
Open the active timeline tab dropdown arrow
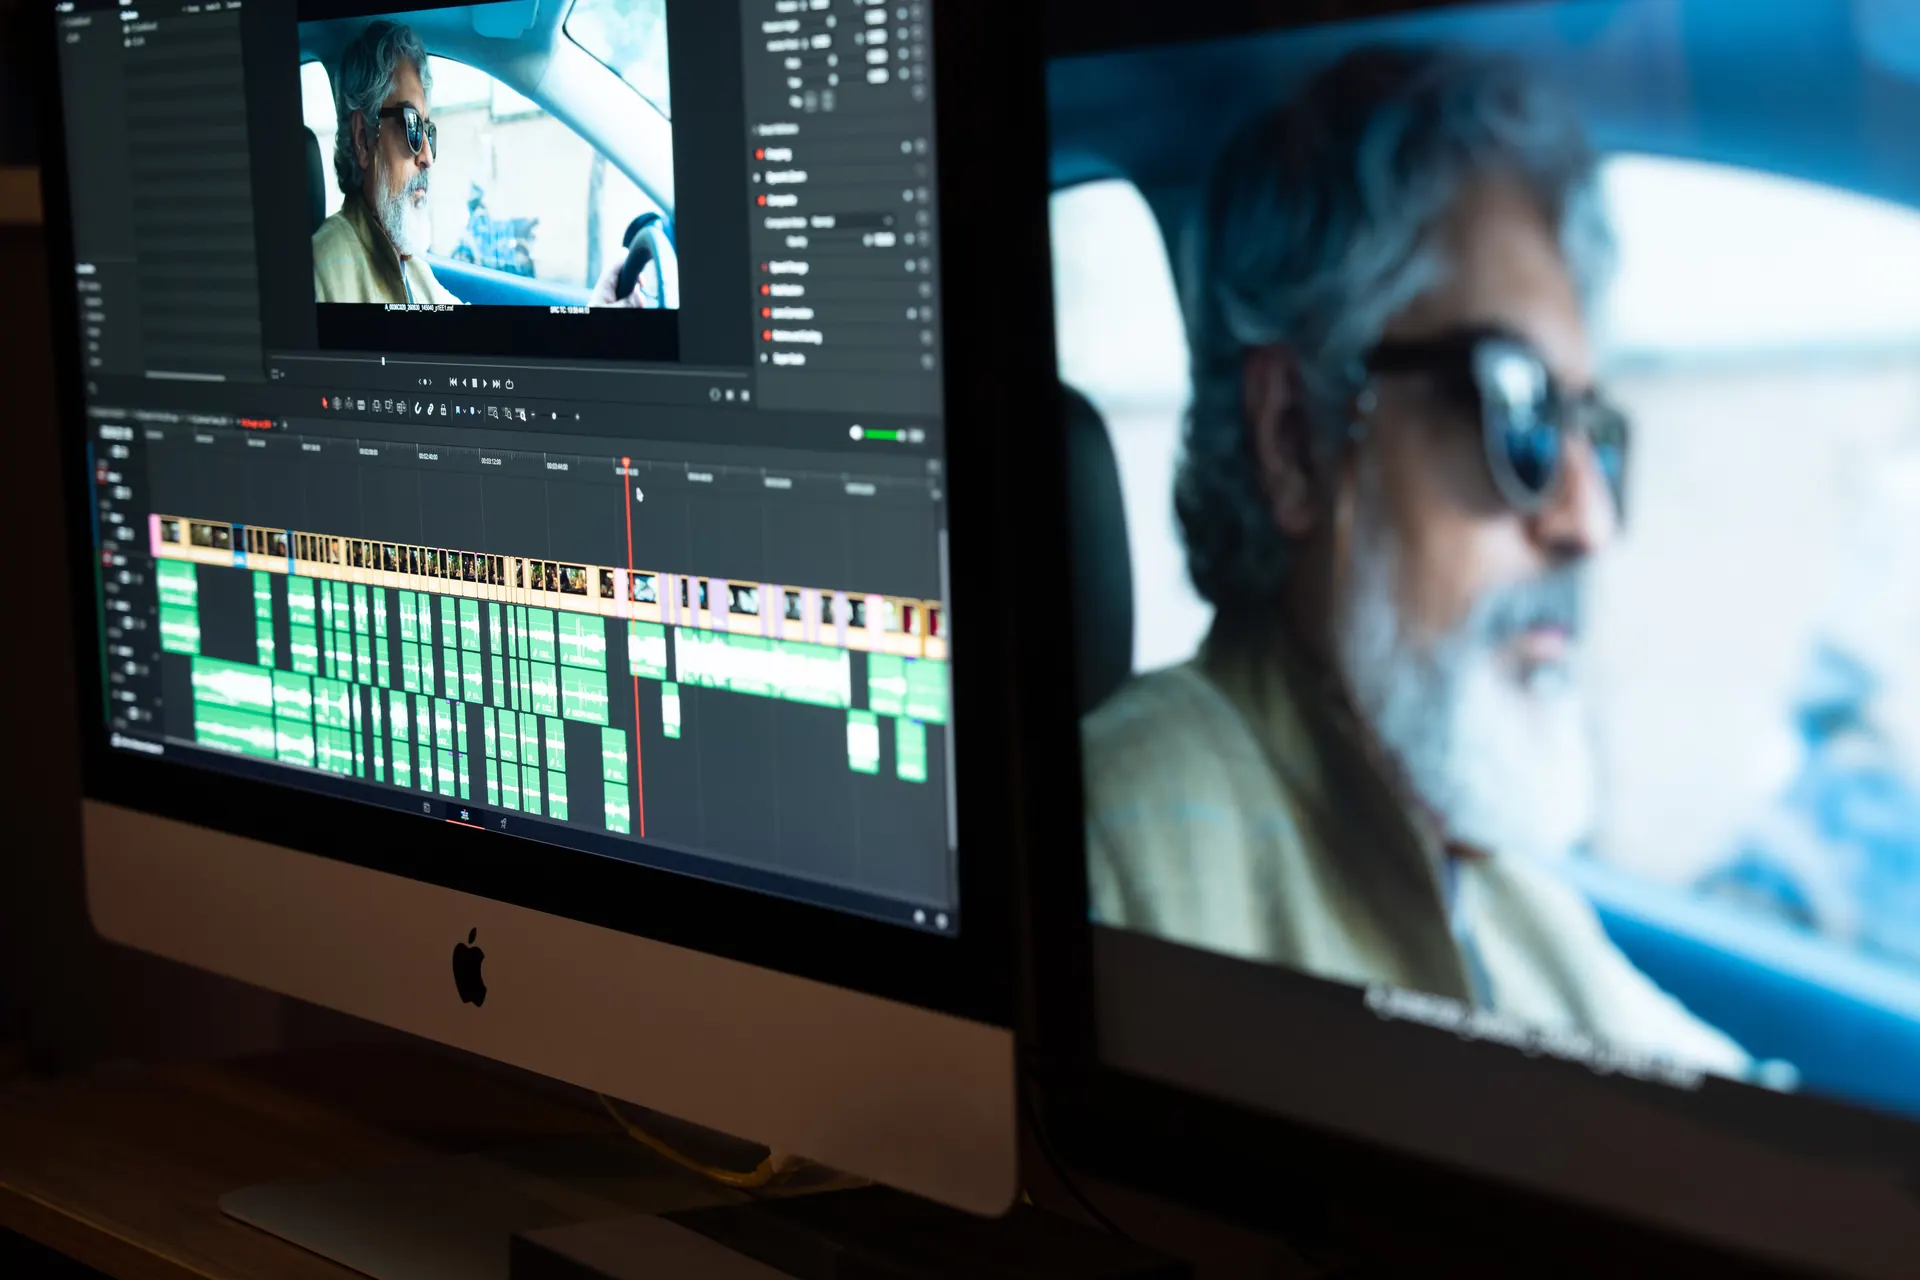(x=275, y=423)
